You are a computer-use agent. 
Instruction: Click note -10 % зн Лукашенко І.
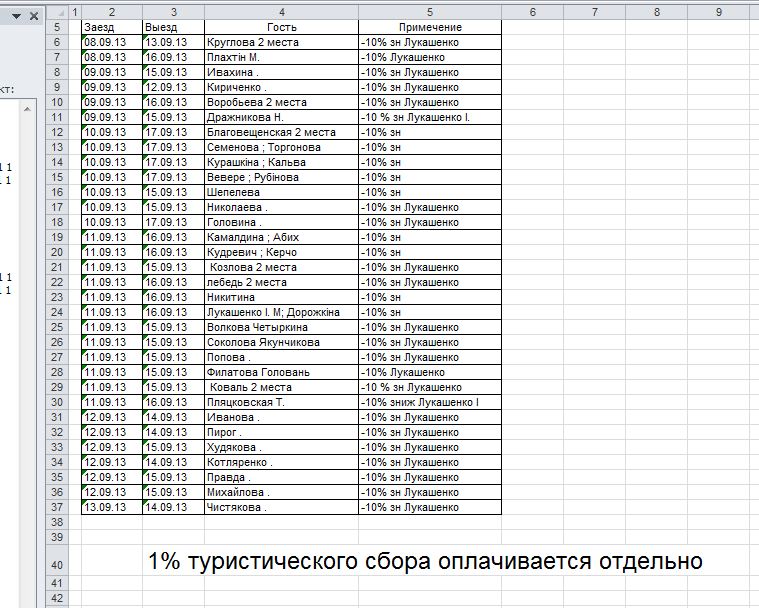click(x=430, y=117)
